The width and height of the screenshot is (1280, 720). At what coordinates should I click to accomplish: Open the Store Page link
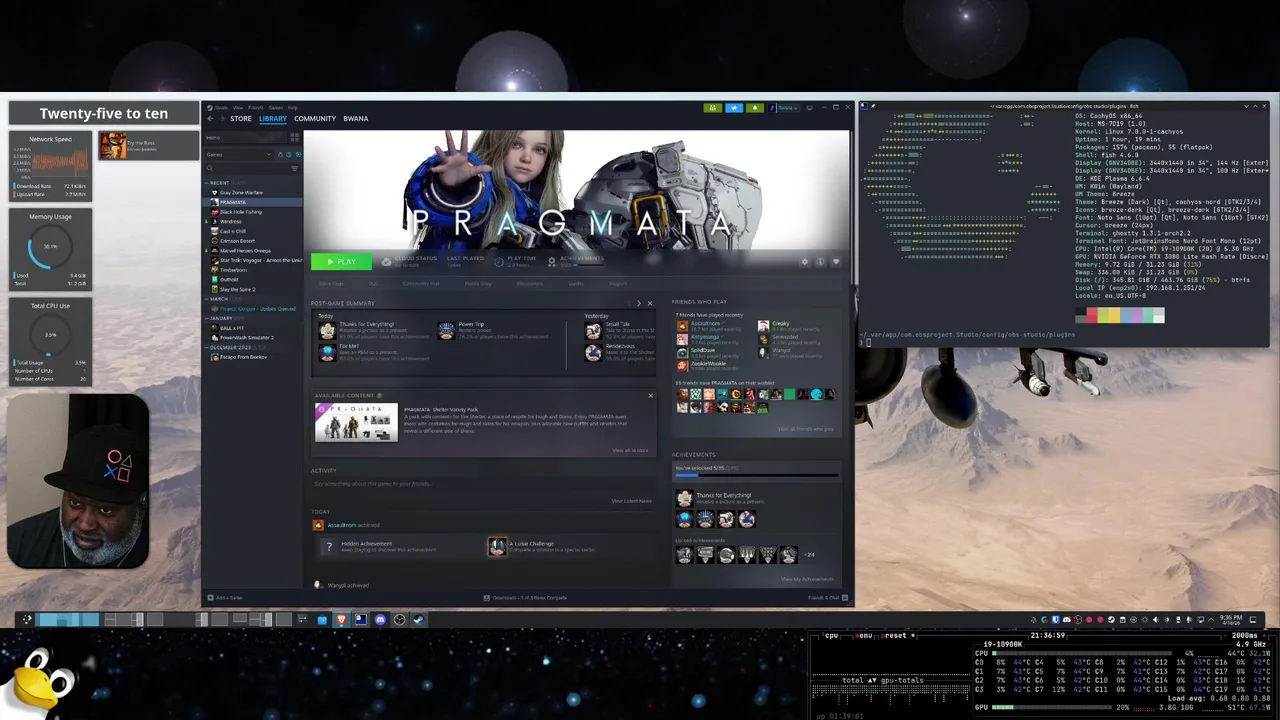click(x=332, y=284)
